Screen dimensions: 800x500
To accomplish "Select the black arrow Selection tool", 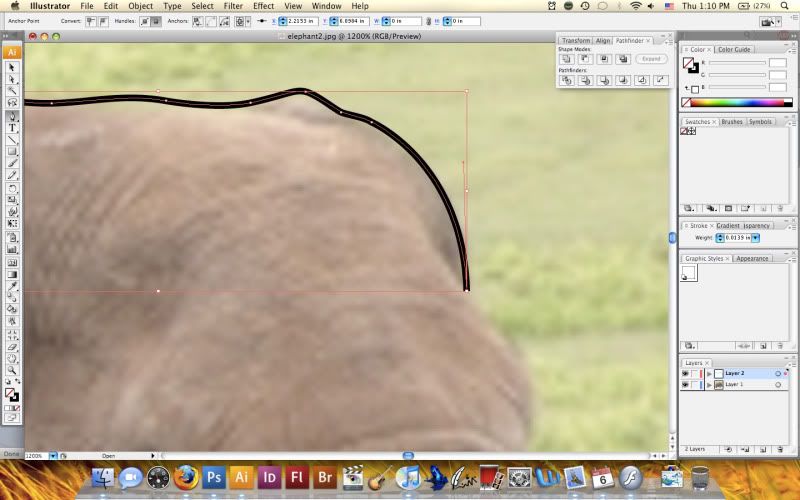I will coord(12,68).
